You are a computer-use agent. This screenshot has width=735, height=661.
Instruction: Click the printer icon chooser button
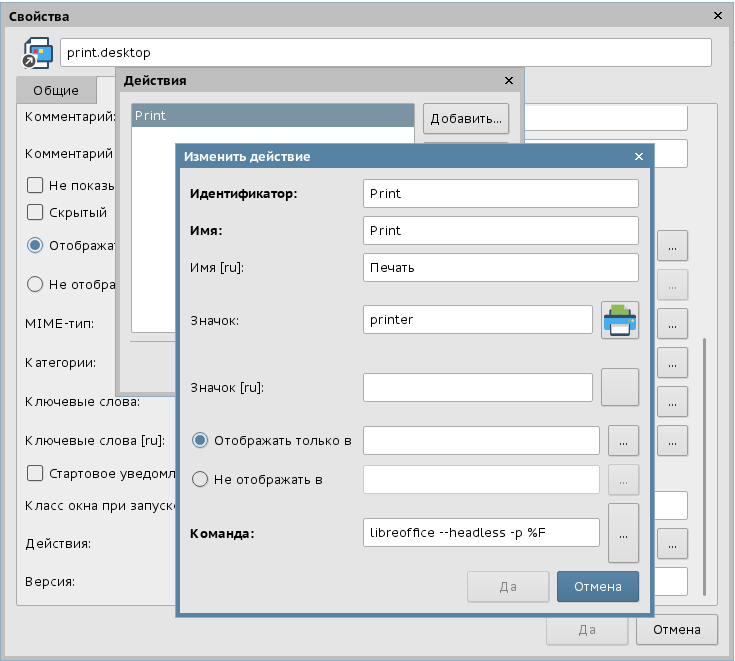click(x=620, y=321)
